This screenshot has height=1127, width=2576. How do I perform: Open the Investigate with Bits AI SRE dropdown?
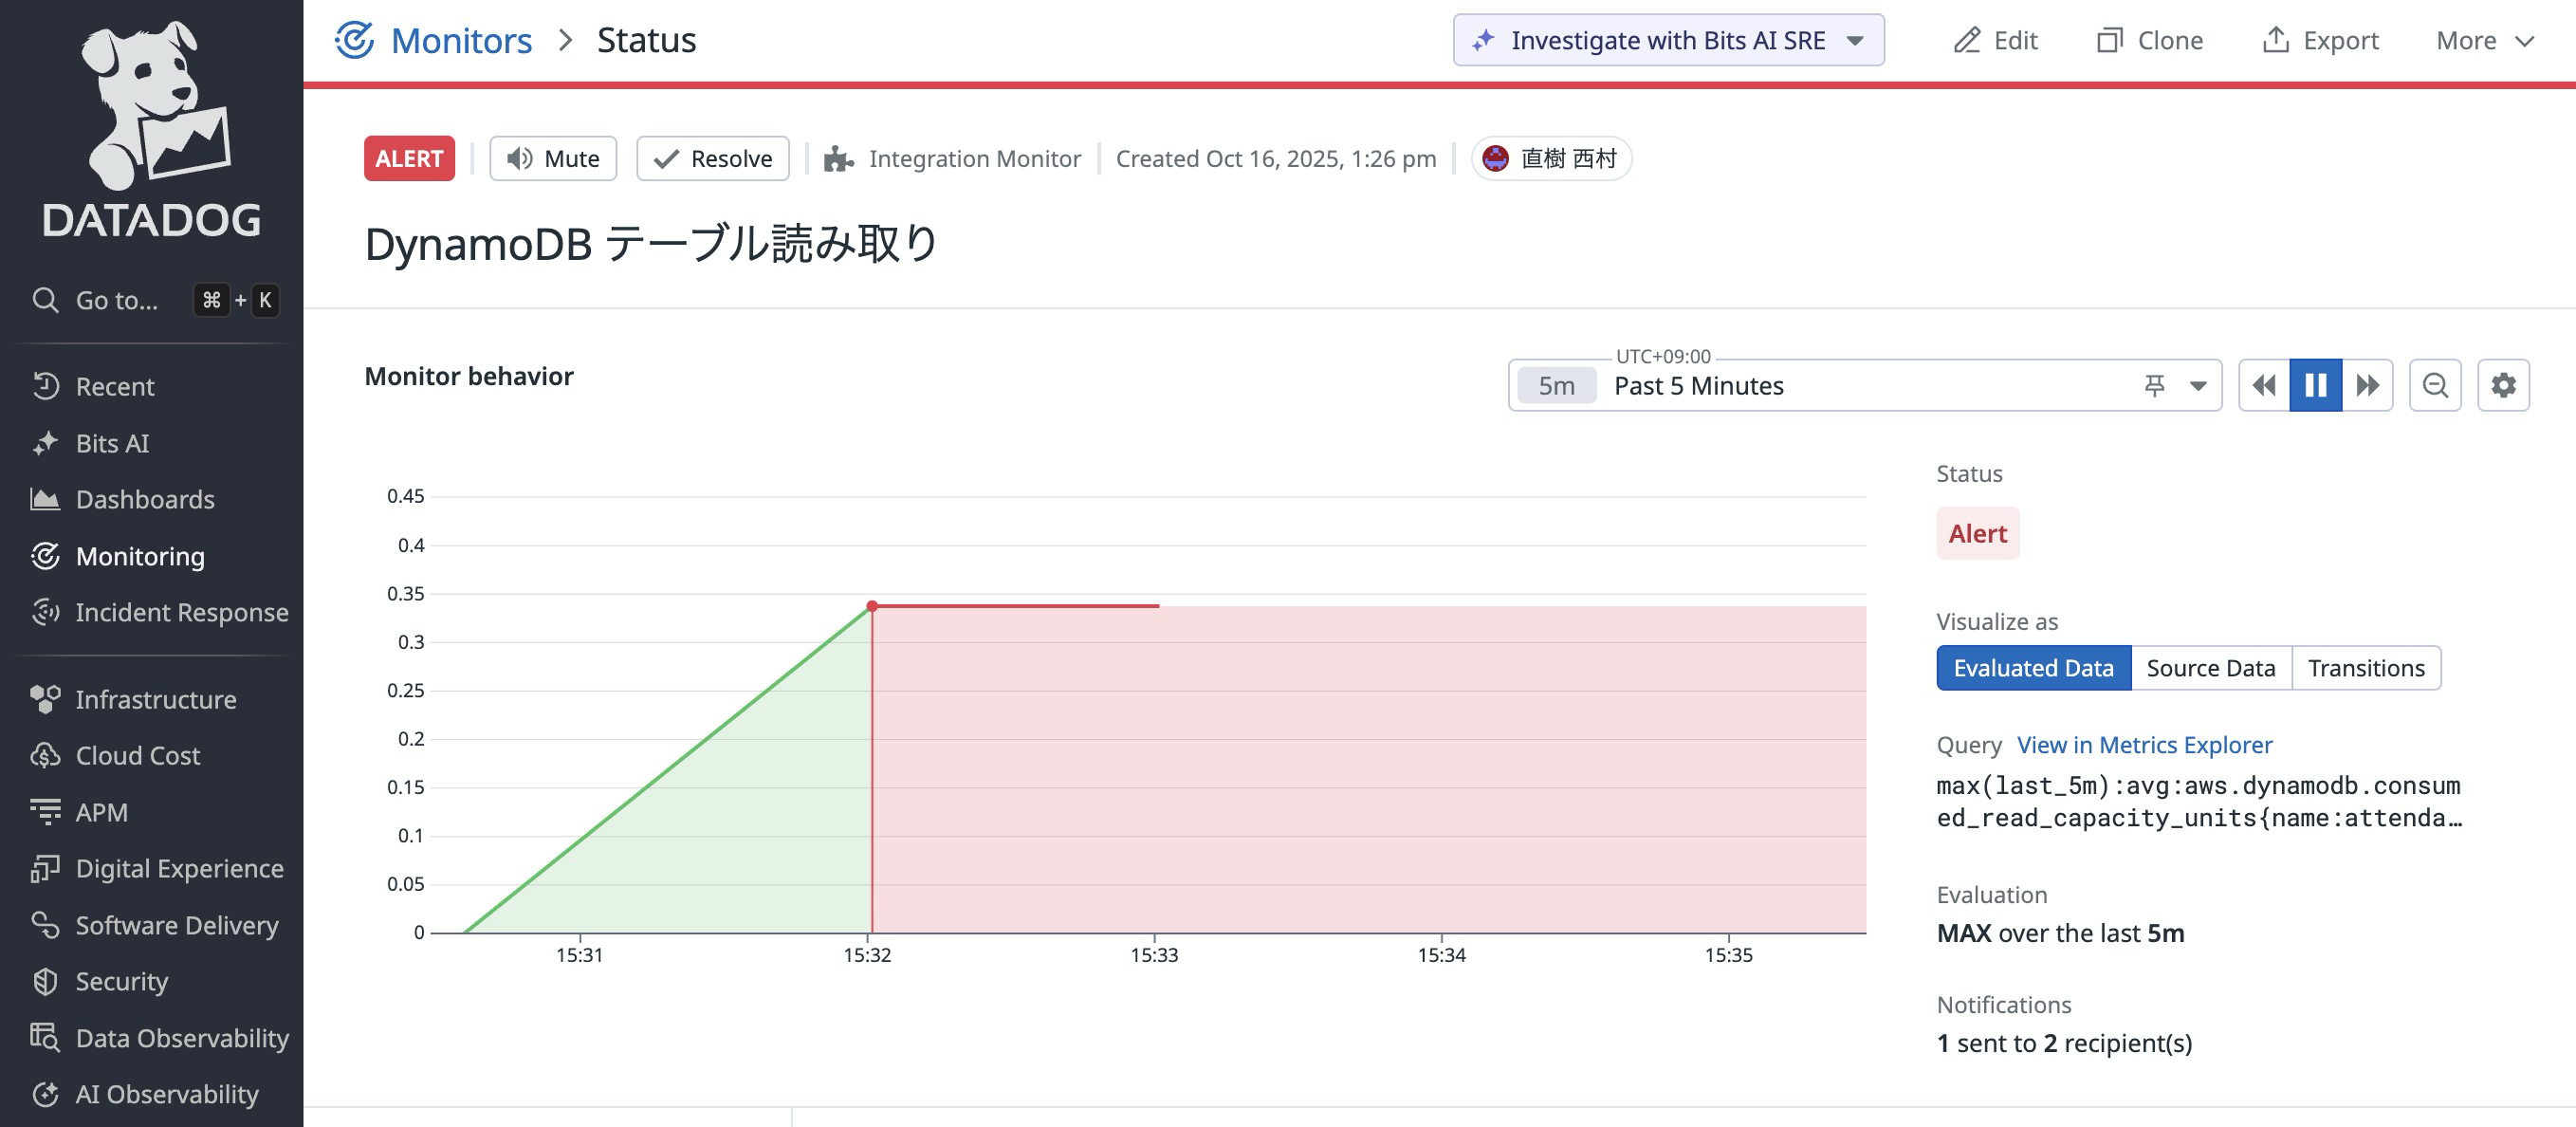click(x=1855, y=40)
